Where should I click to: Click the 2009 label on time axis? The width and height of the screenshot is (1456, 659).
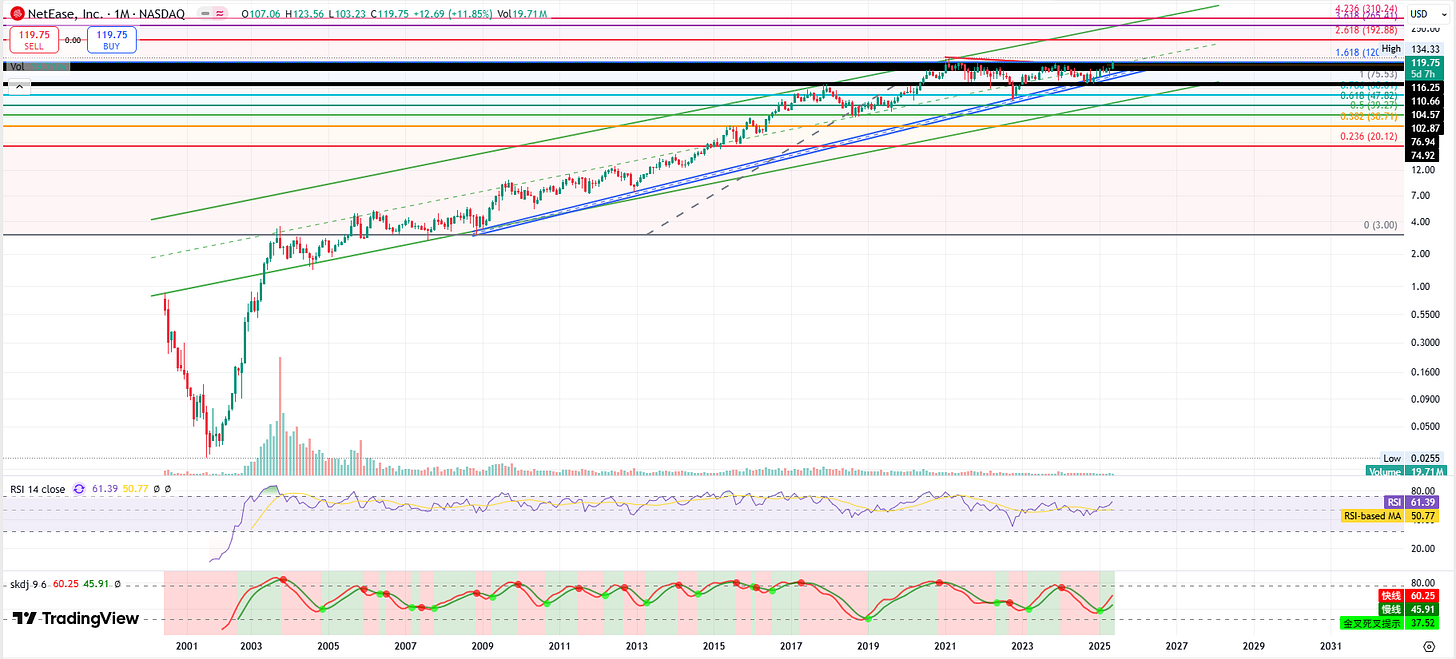click(x=483, y=648)
